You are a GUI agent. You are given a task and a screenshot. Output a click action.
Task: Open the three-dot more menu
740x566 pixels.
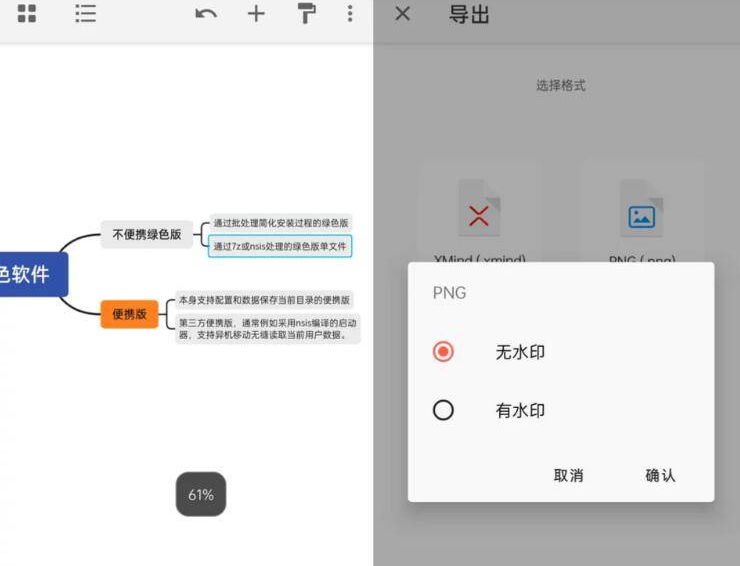350,14
